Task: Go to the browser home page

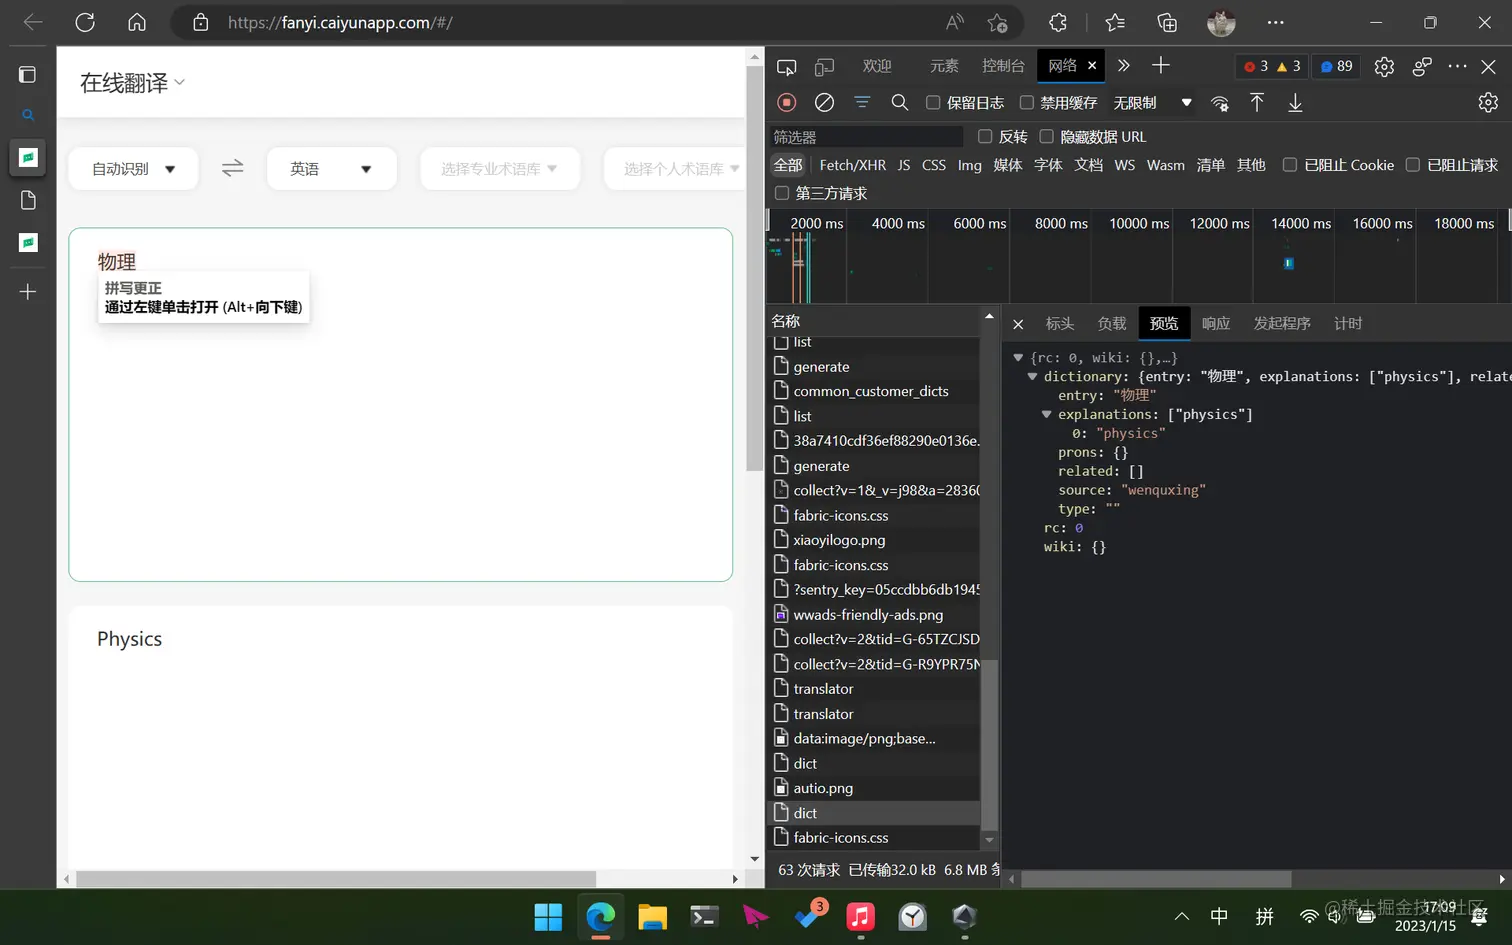Action: (x=137, y=22)
